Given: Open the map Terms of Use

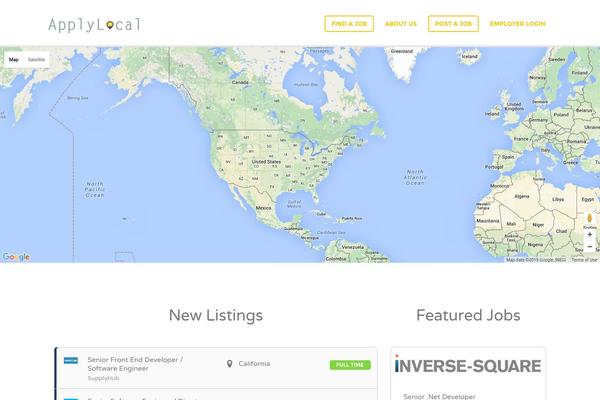Looking at the screenshot, I should pos(584,260).
